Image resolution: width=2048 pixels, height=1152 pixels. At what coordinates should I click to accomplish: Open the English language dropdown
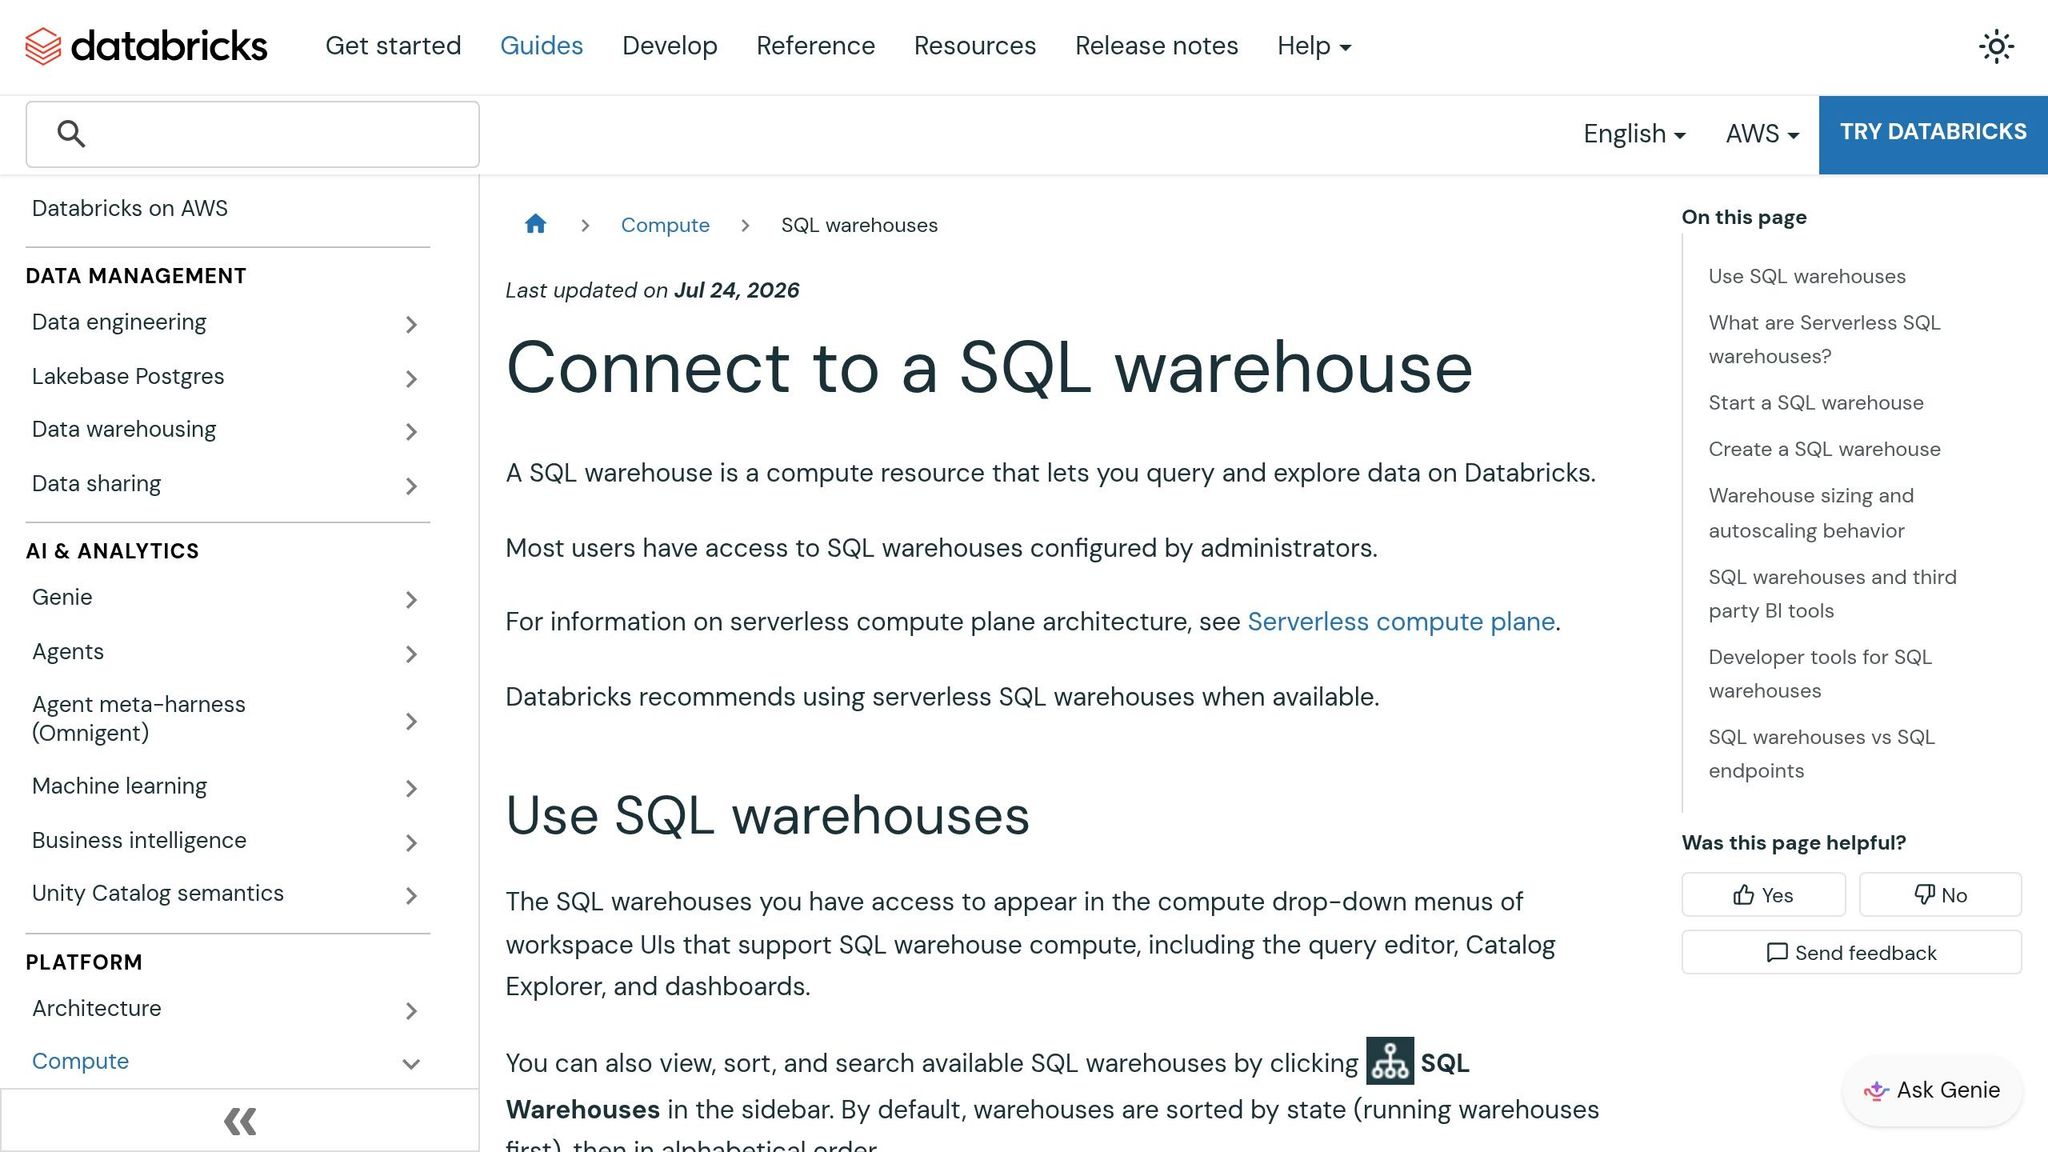1634,134
